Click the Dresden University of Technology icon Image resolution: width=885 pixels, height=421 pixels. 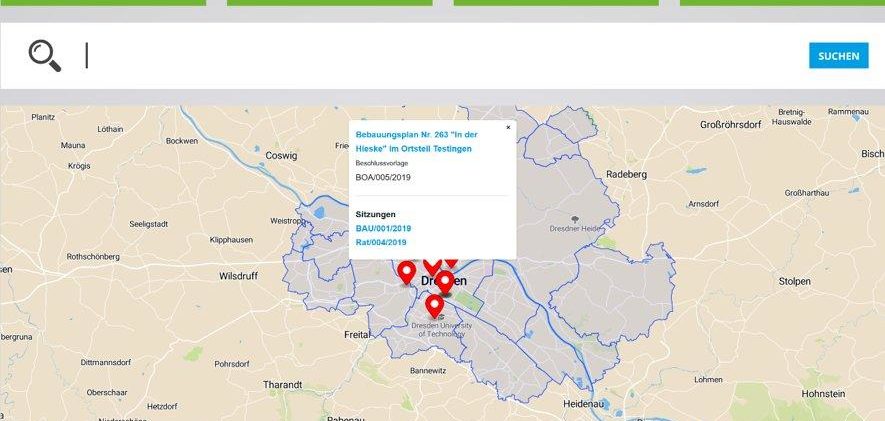click(439, 317)
